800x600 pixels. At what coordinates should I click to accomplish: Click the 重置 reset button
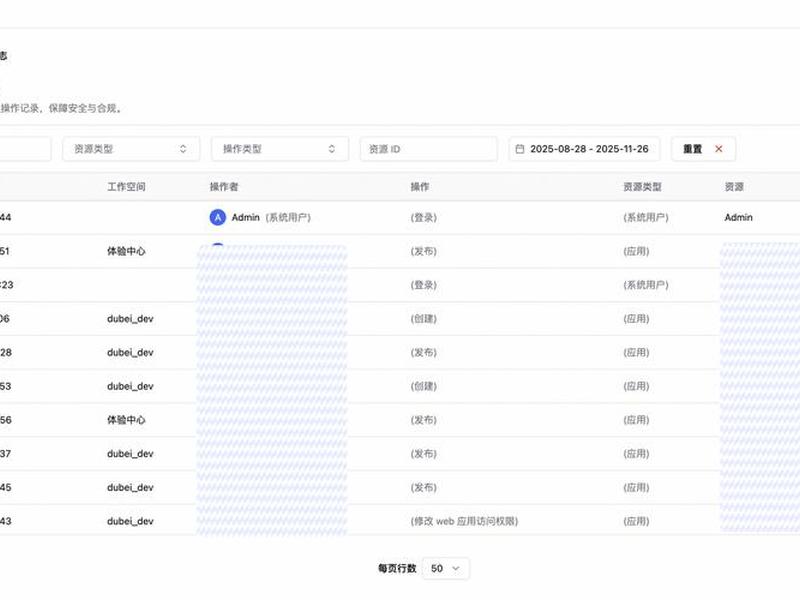(703, 149)
